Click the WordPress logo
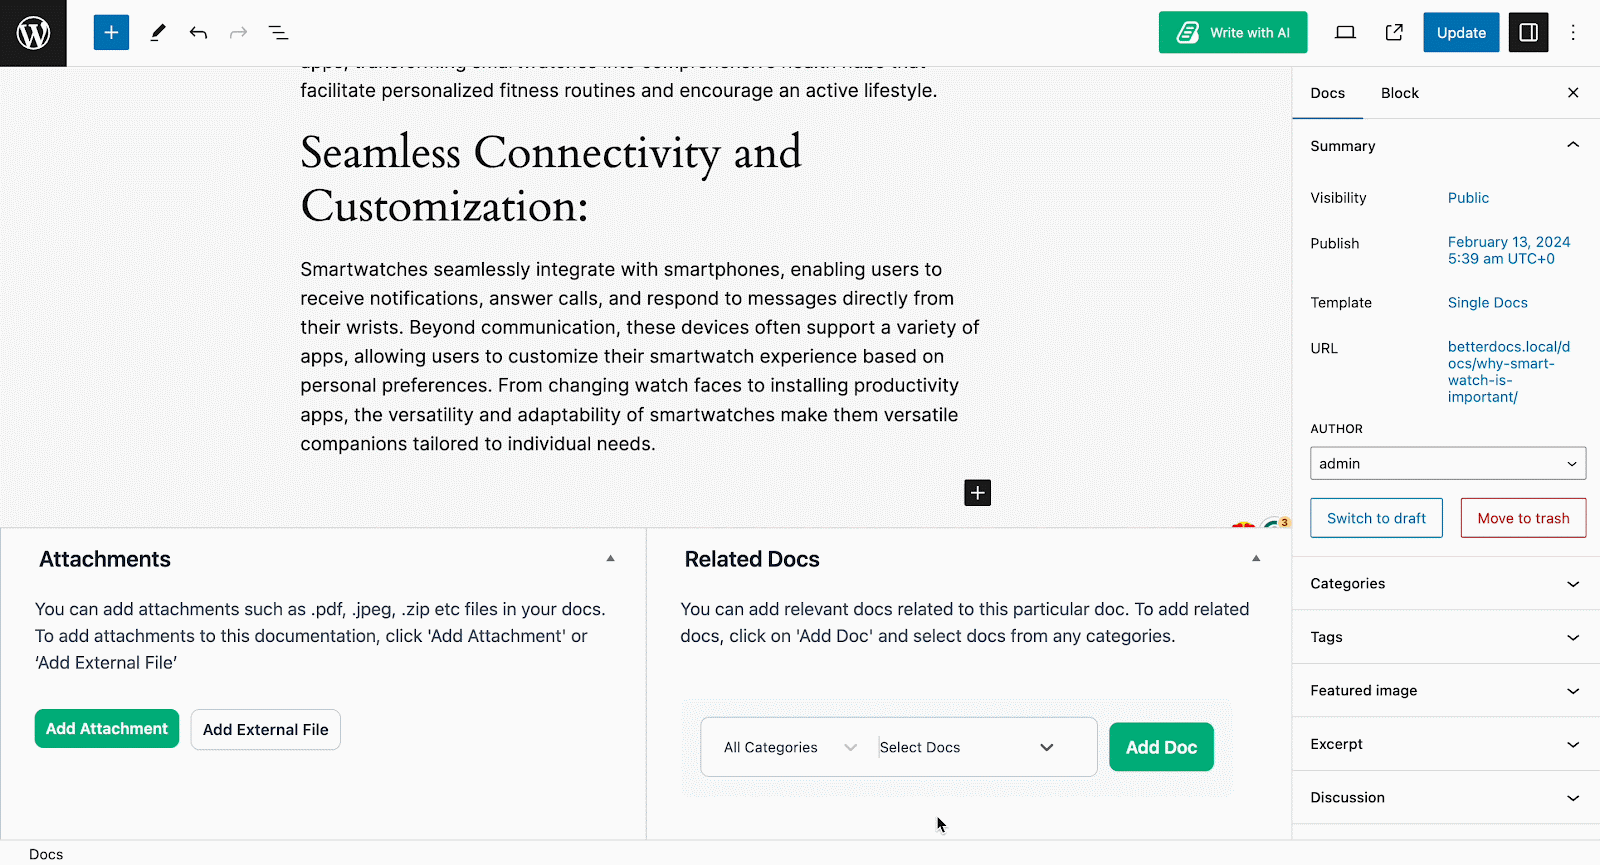 pos(33,32)
